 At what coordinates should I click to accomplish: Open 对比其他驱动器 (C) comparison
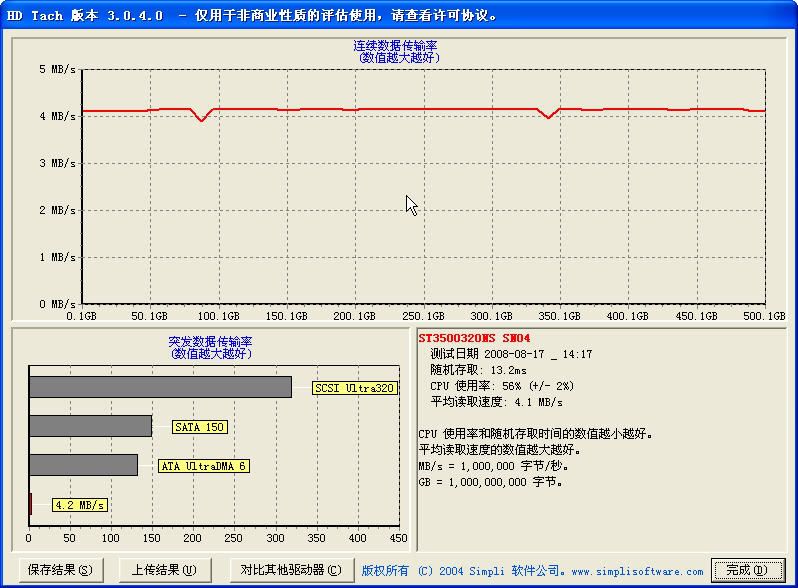pos(290,570)
